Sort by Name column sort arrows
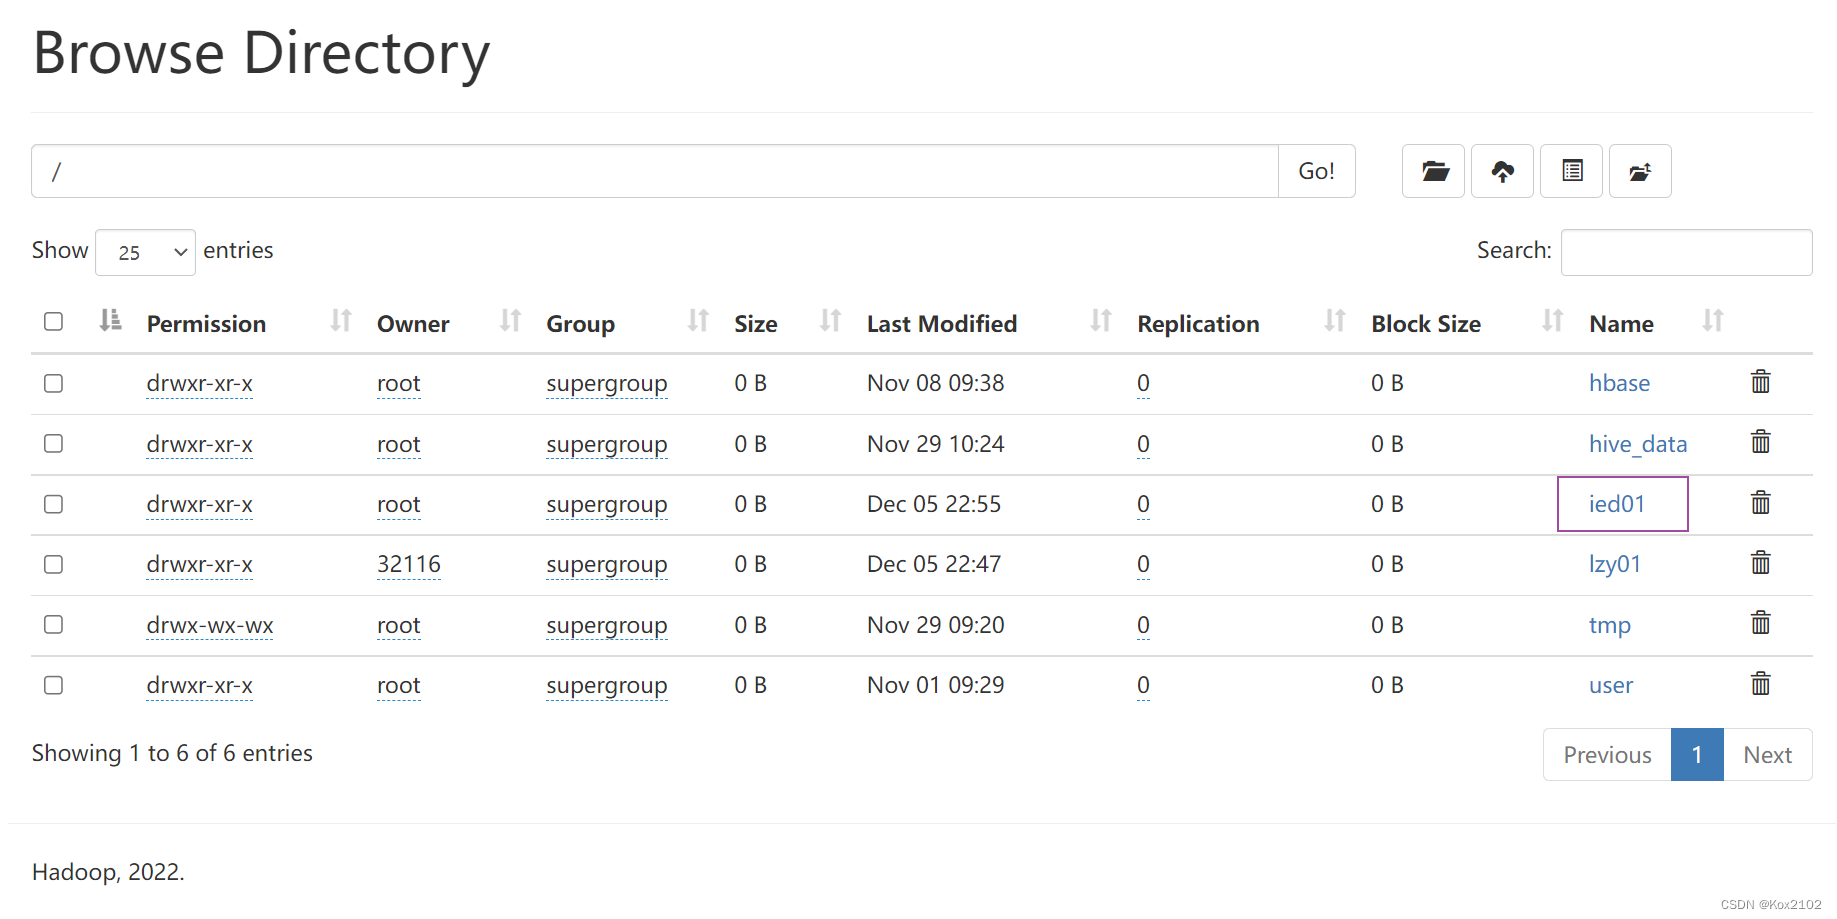 pyautogui.click(x=1713, y=321)
